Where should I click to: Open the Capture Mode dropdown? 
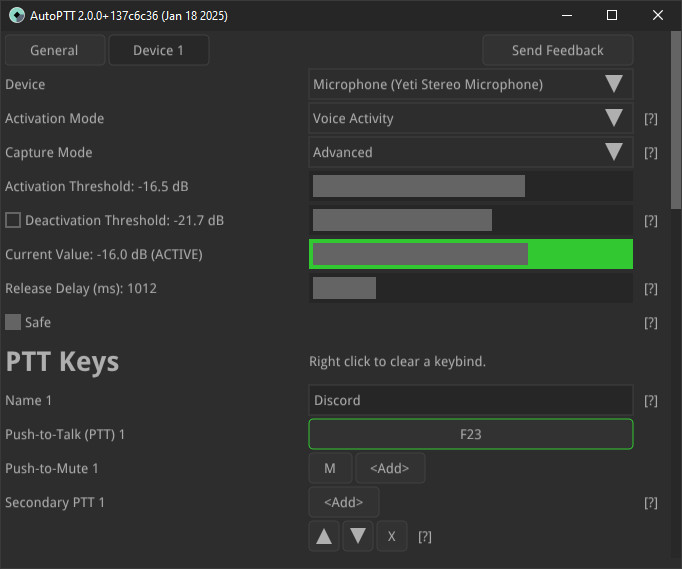click(x=471, y=153)
